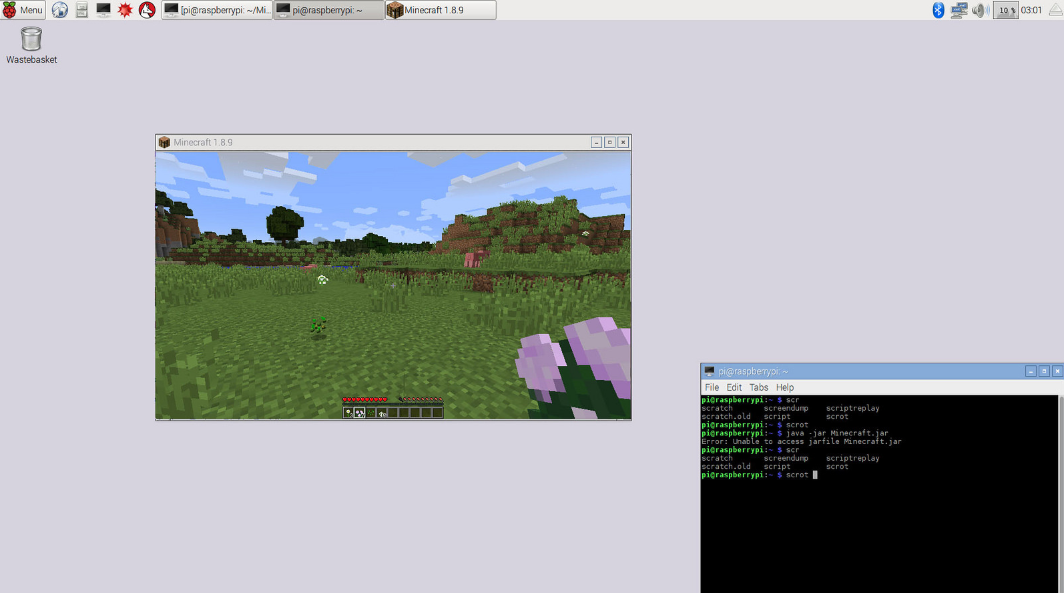Maximize the pi@raspberrypi terminal window
Screen dimensions: 1064x593
point(1044,371)
